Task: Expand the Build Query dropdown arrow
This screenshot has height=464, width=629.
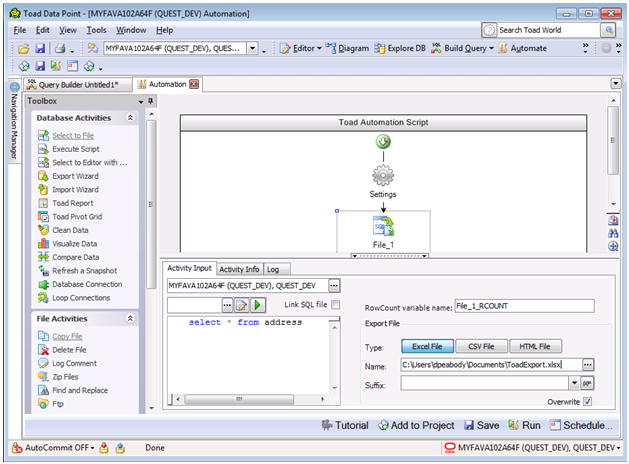Action: (x=491, y=49)
